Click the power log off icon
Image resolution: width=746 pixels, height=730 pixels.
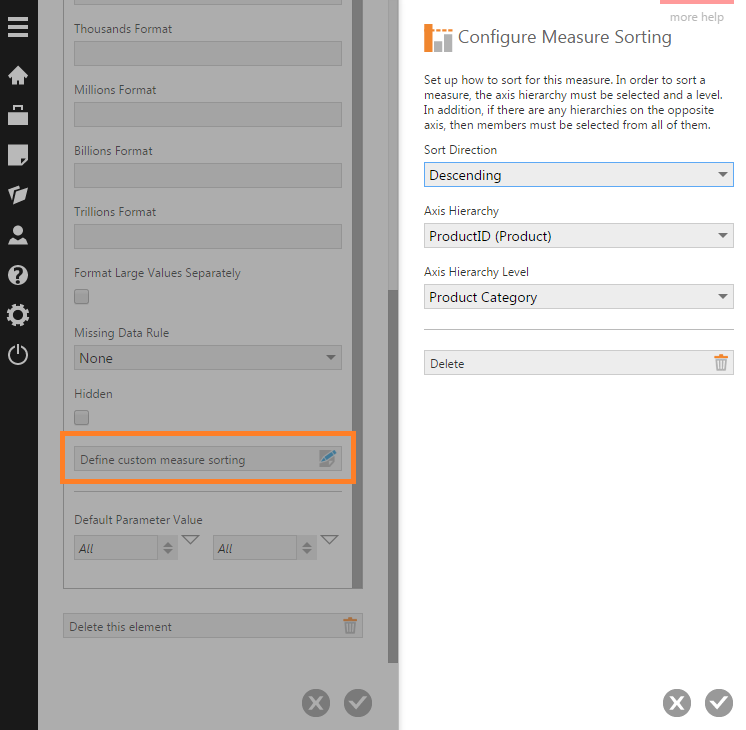click(18, 355)
